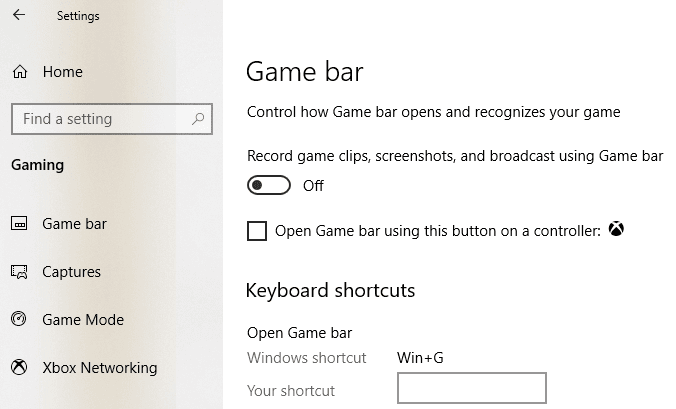Enable the Open Game bar controller checkbox
Image resolution: width=676 pixels, height=409 pixels.
pos(257,231)
